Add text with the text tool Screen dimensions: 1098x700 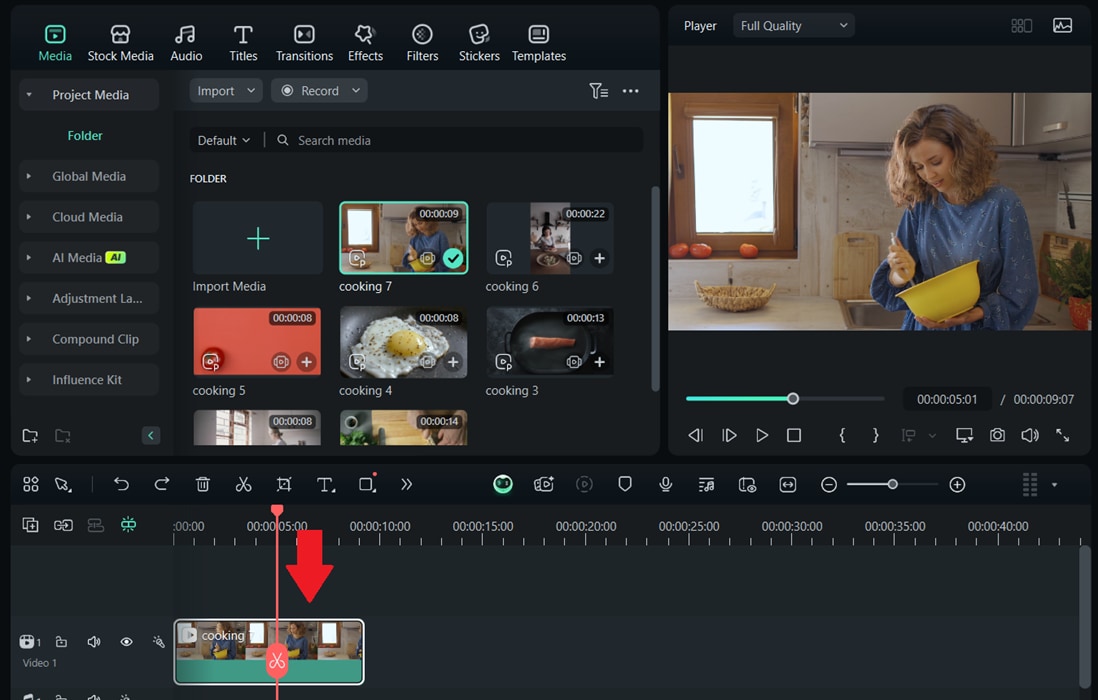click(325, 484)
